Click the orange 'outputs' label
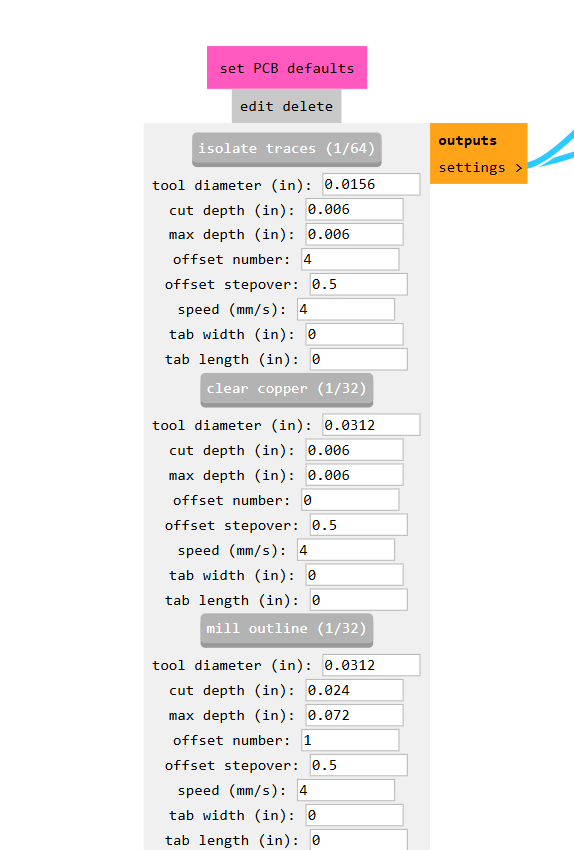Viewport: 574px width, 850px height. point(467,140)
